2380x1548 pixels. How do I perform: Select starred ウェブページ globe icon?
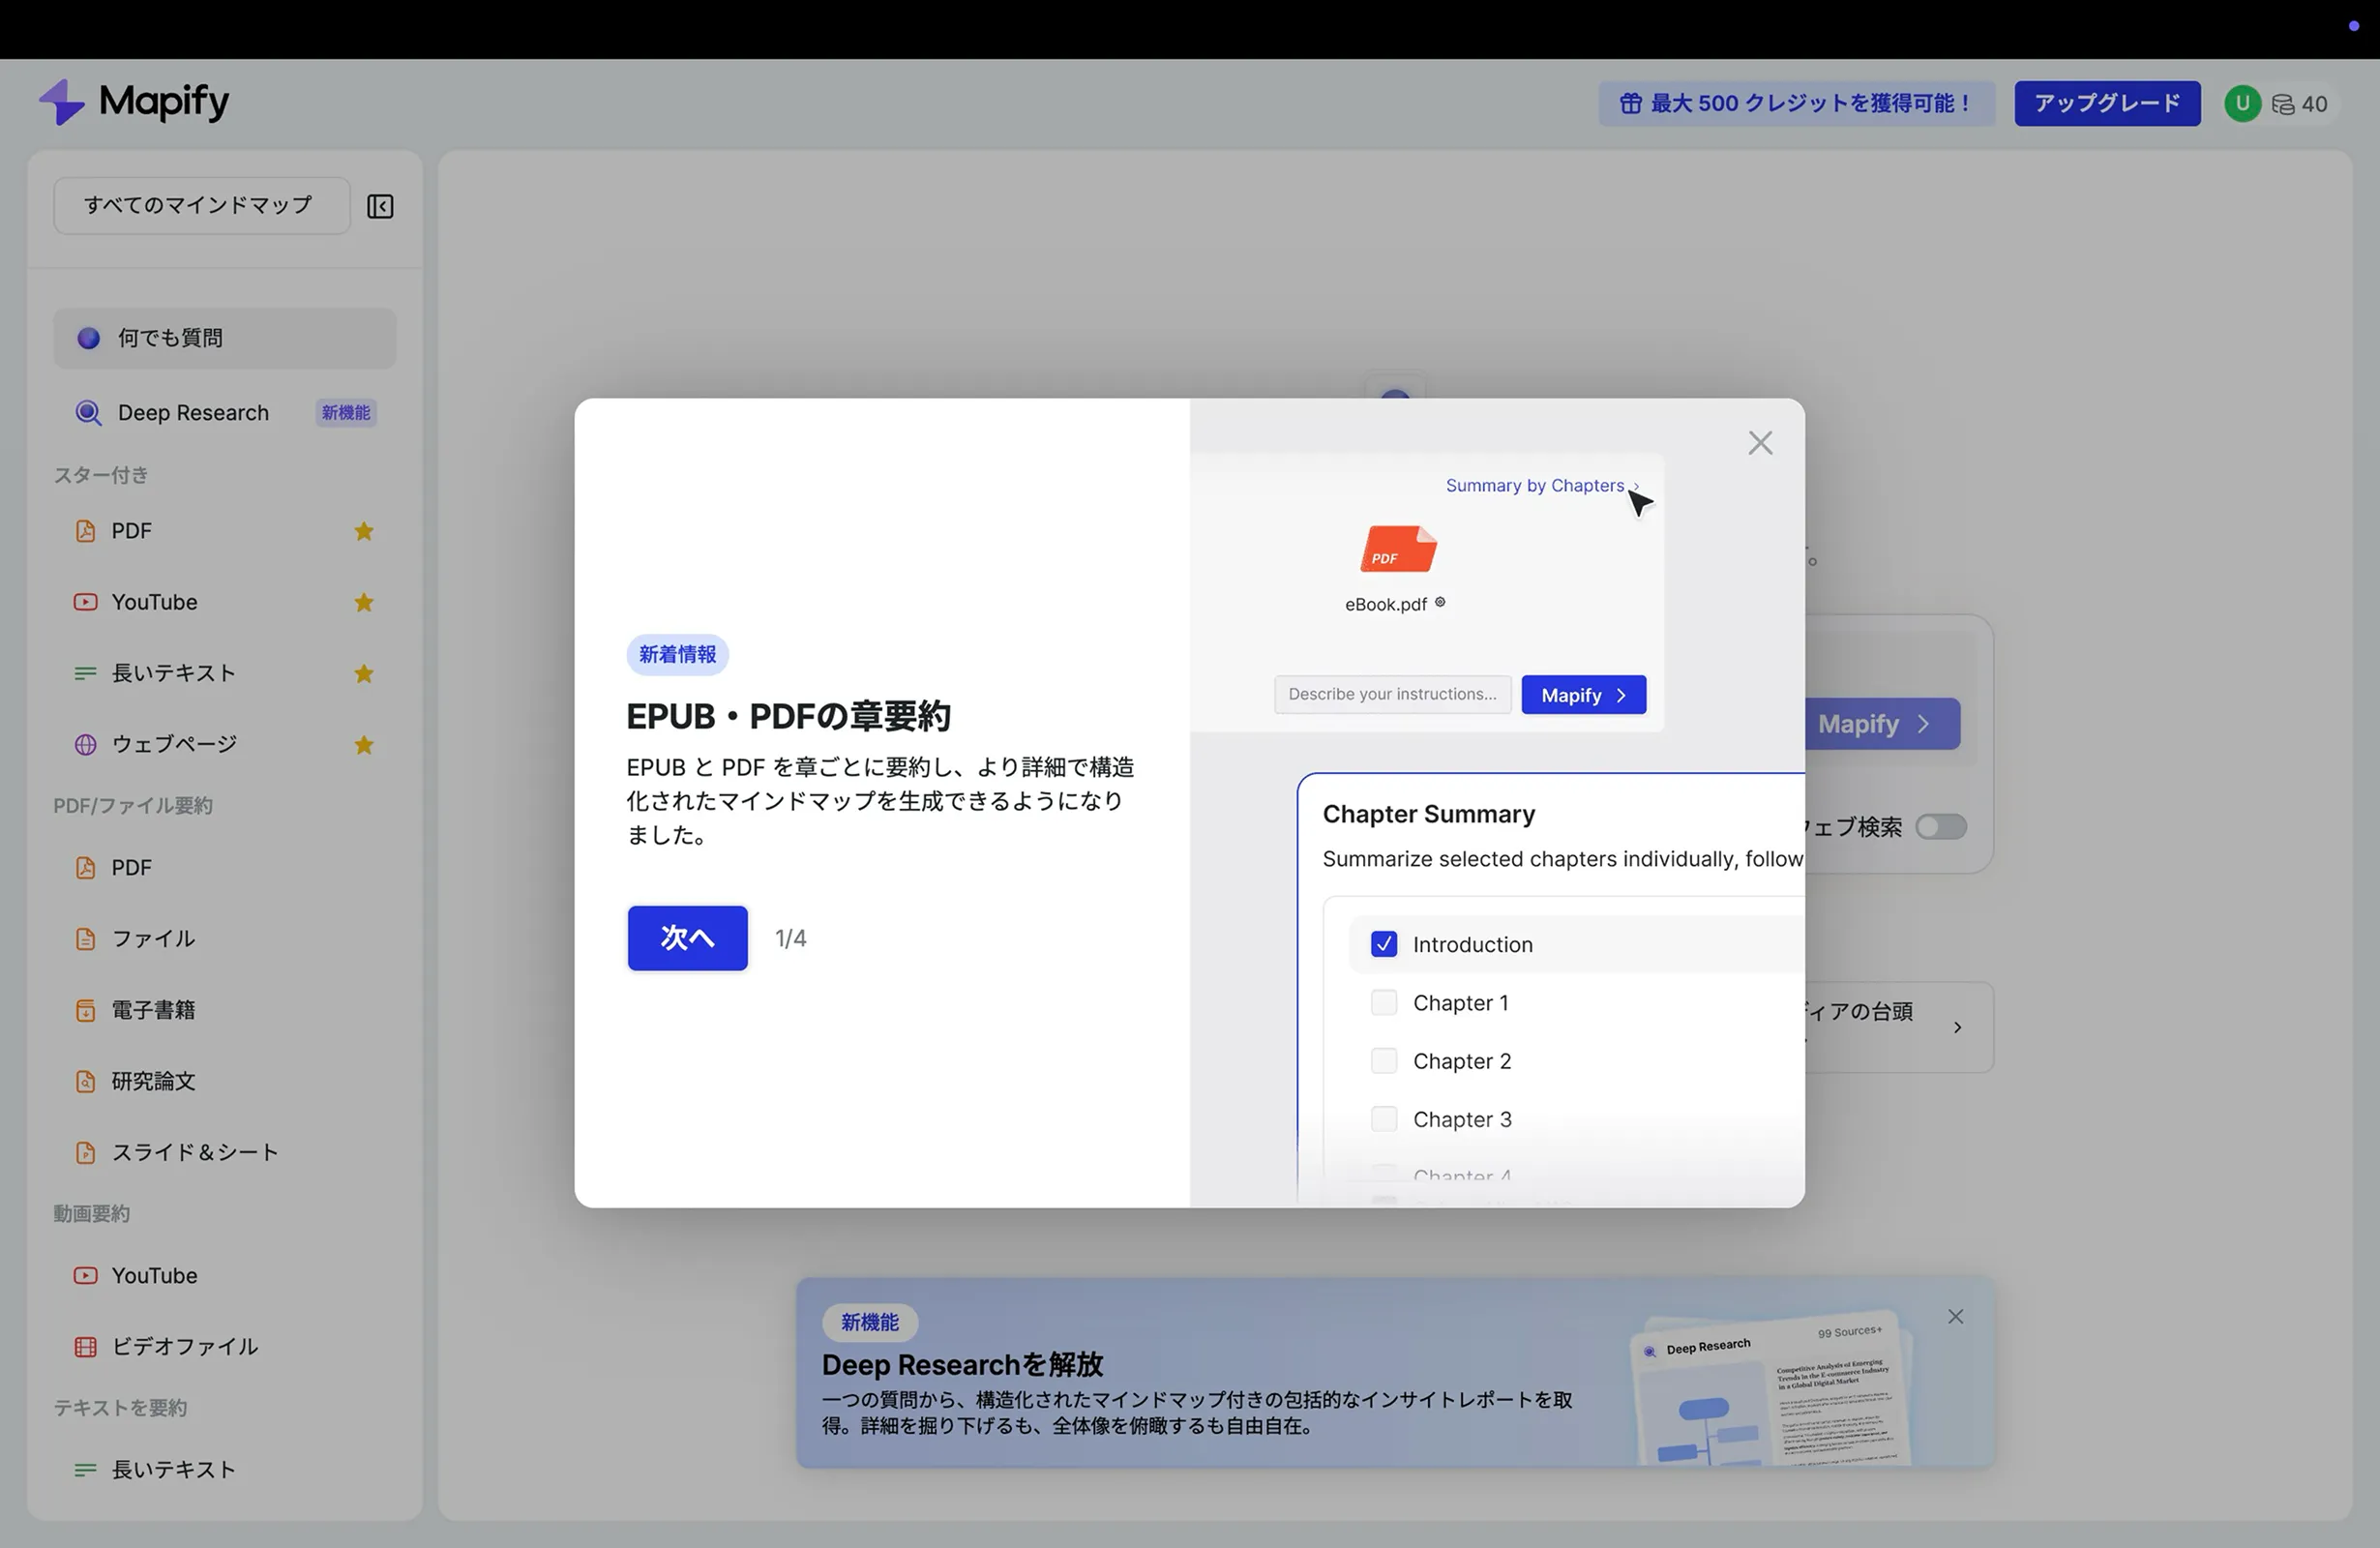point(86,744)
